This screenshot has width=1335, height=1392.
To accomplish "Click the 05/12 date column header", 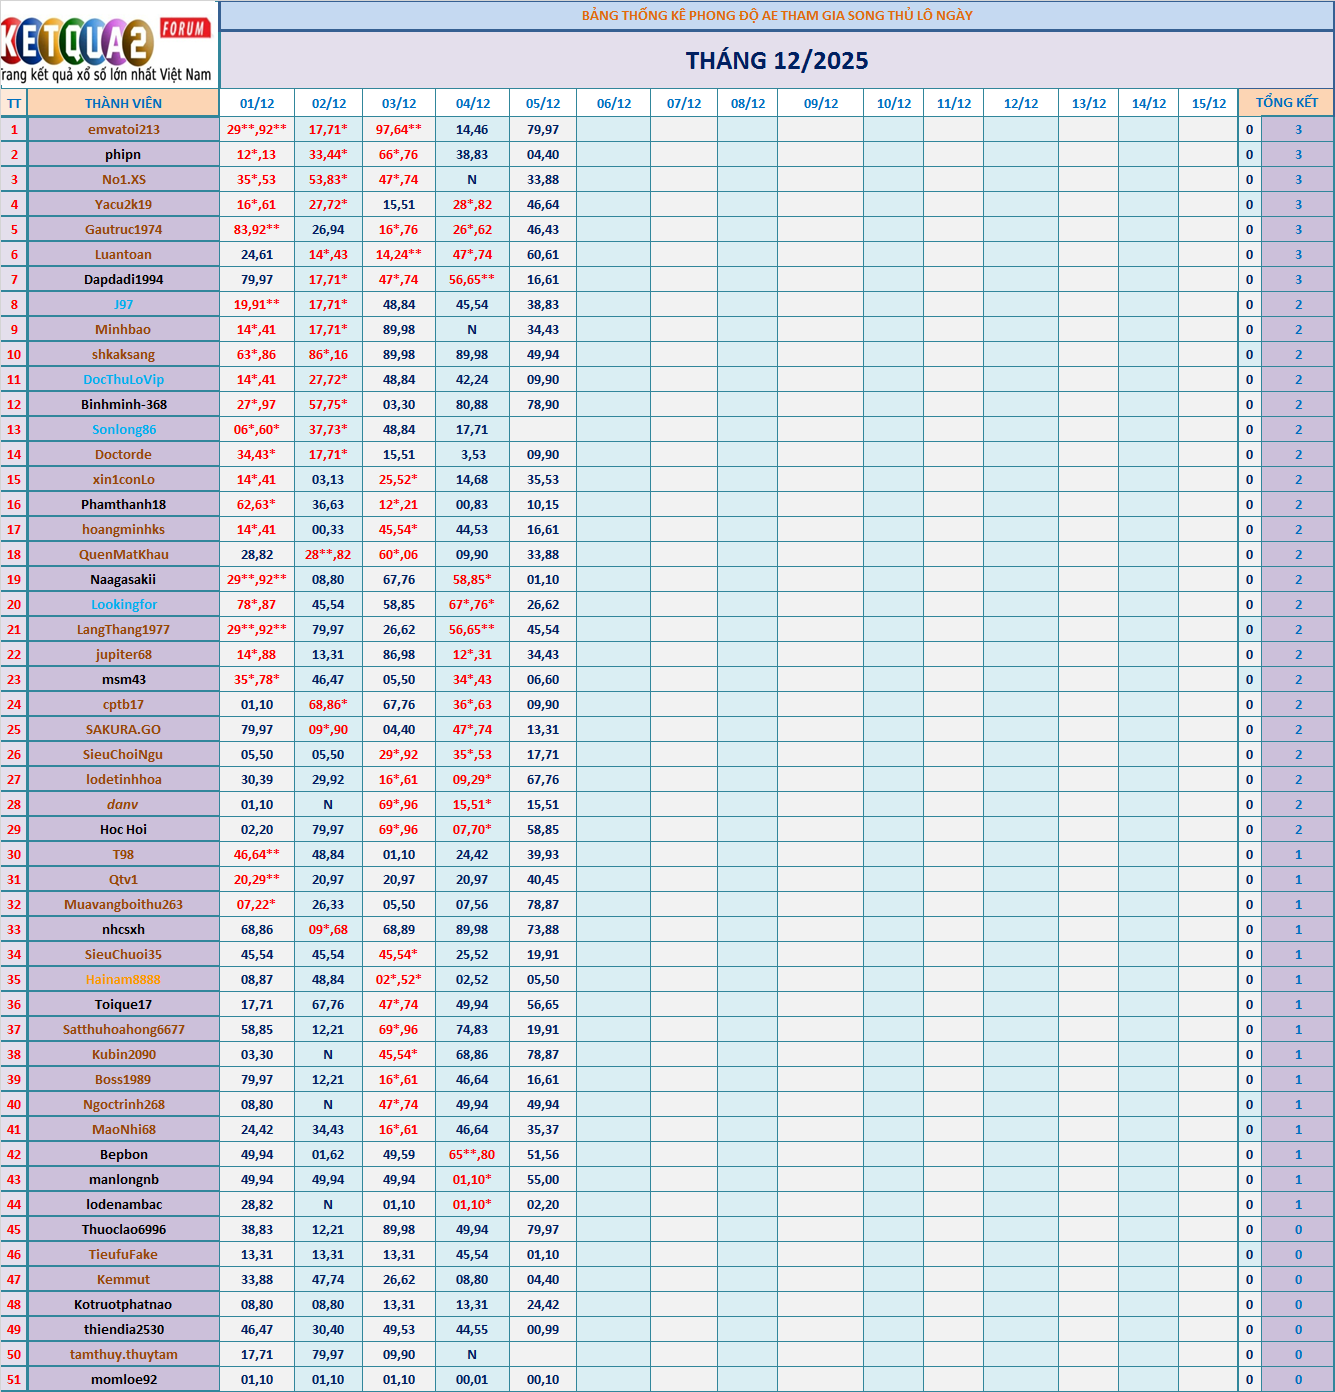I will [543, 103].
